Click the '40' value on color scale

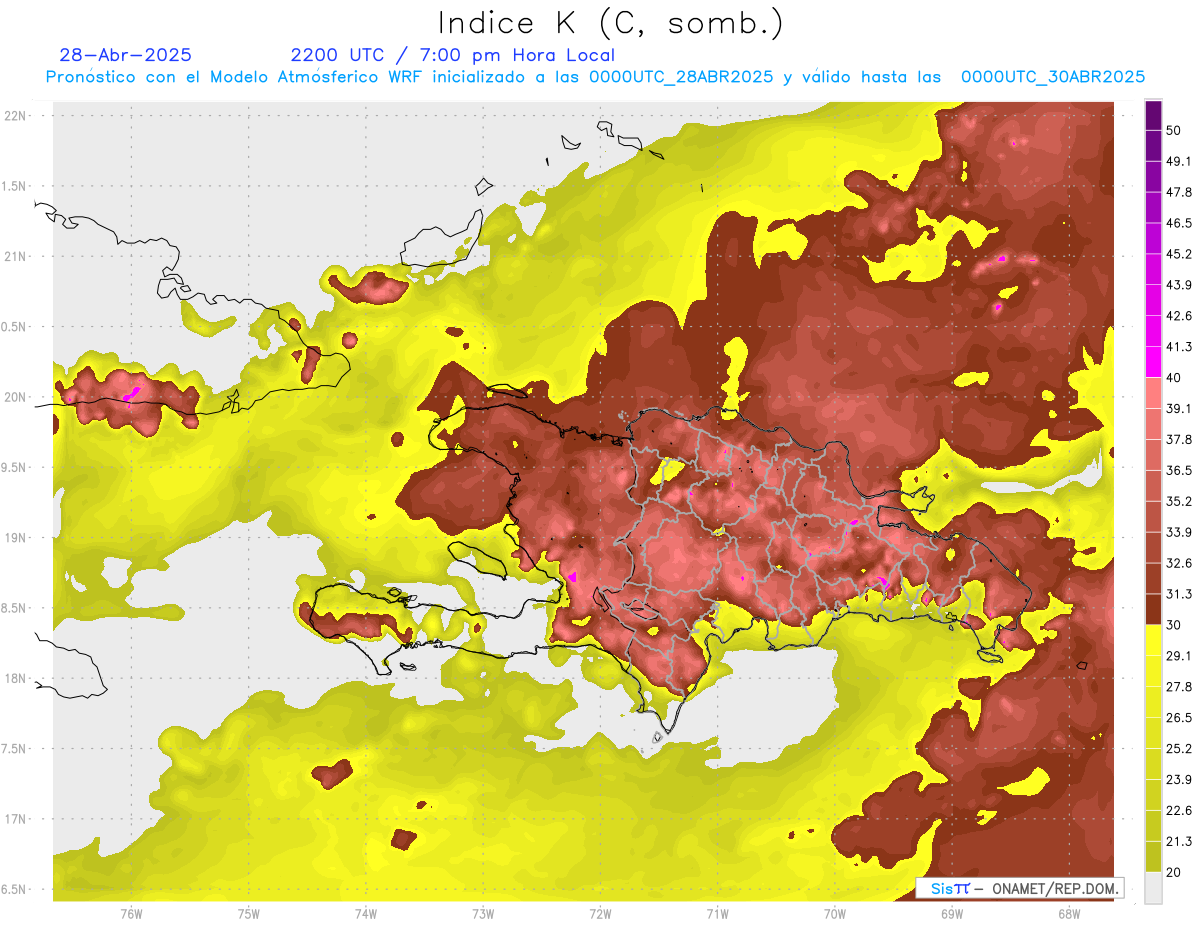tap(1175, 378)
